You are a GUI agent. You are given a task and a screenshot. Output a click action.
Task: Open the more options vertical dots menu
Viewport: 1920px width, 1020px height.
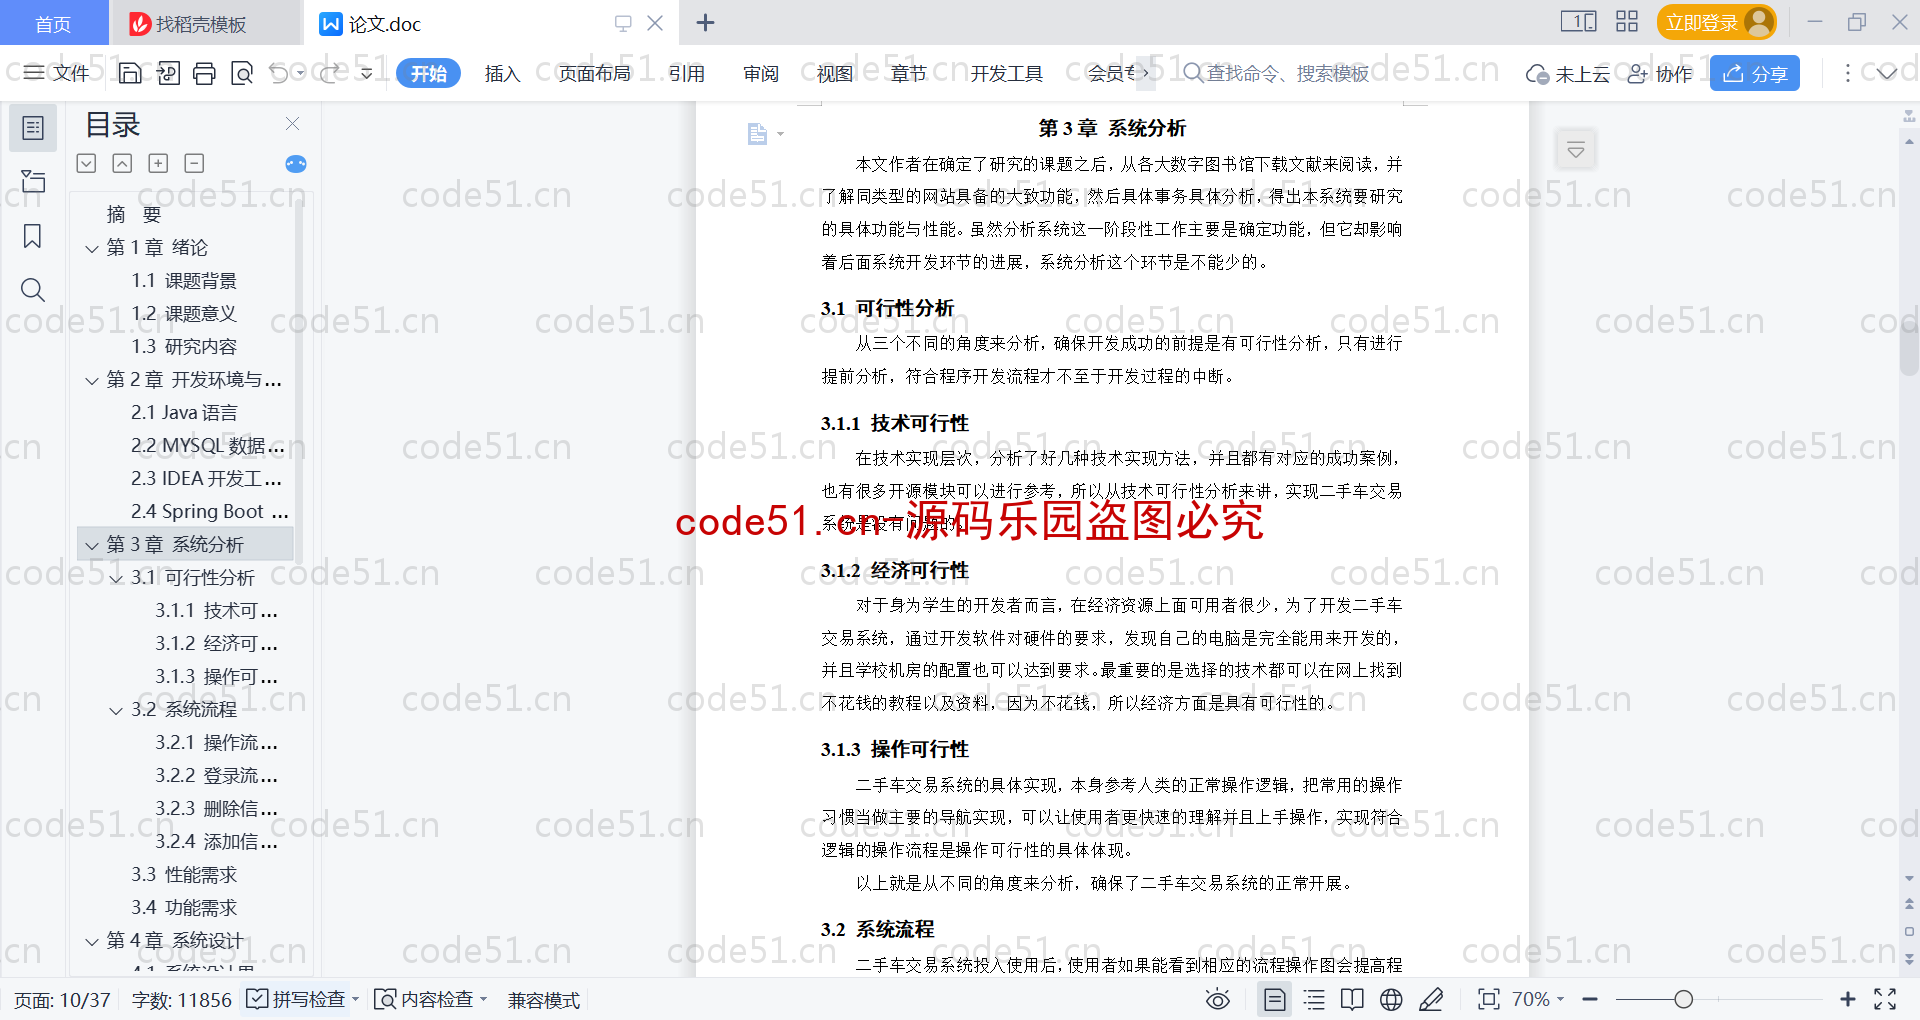coord(1848,73)
